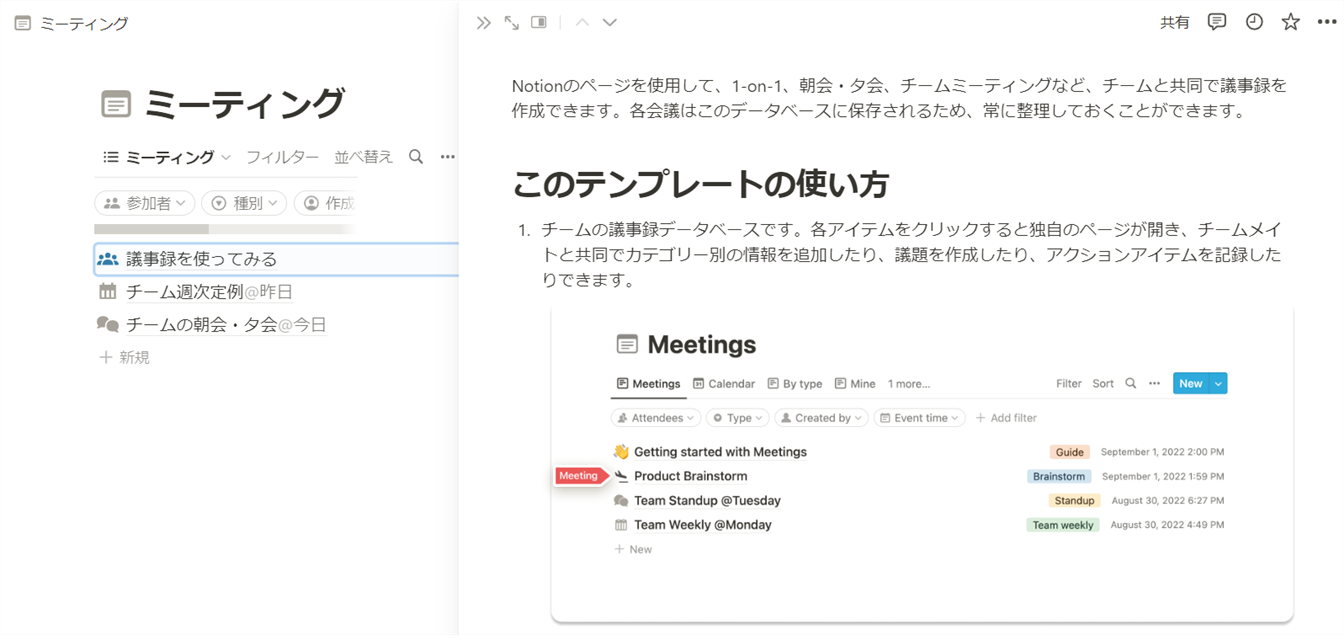Switch to side peek layout icon
1344x644 pixels.
pos(538,22)
